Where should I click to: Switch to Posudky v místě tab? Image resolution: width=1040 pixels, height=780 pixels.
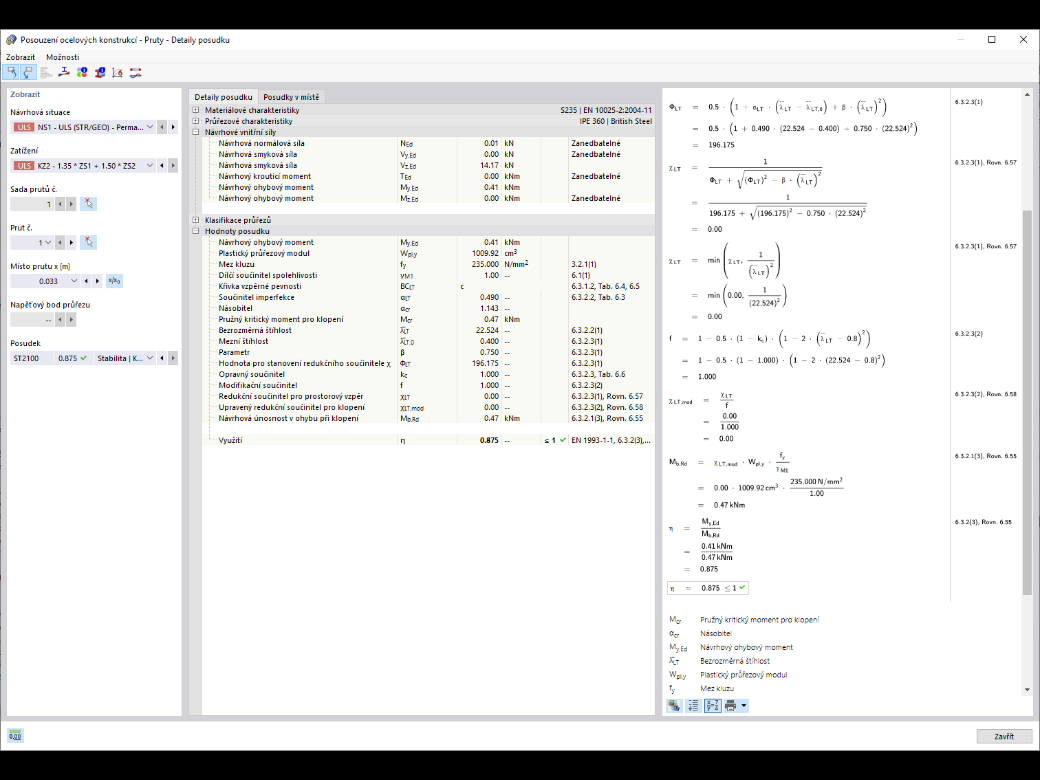291,97
